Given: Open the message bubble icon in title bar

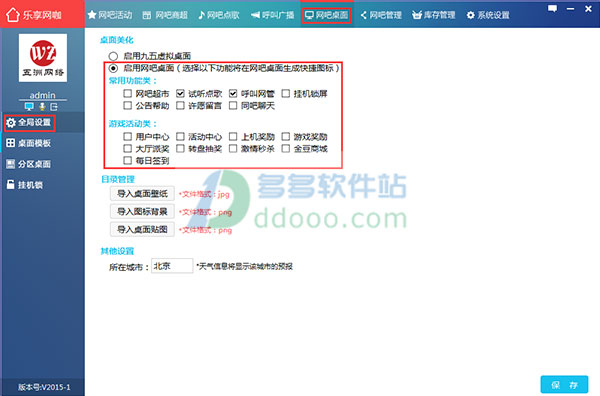Looking at the screenshot, I should point(552,9).
